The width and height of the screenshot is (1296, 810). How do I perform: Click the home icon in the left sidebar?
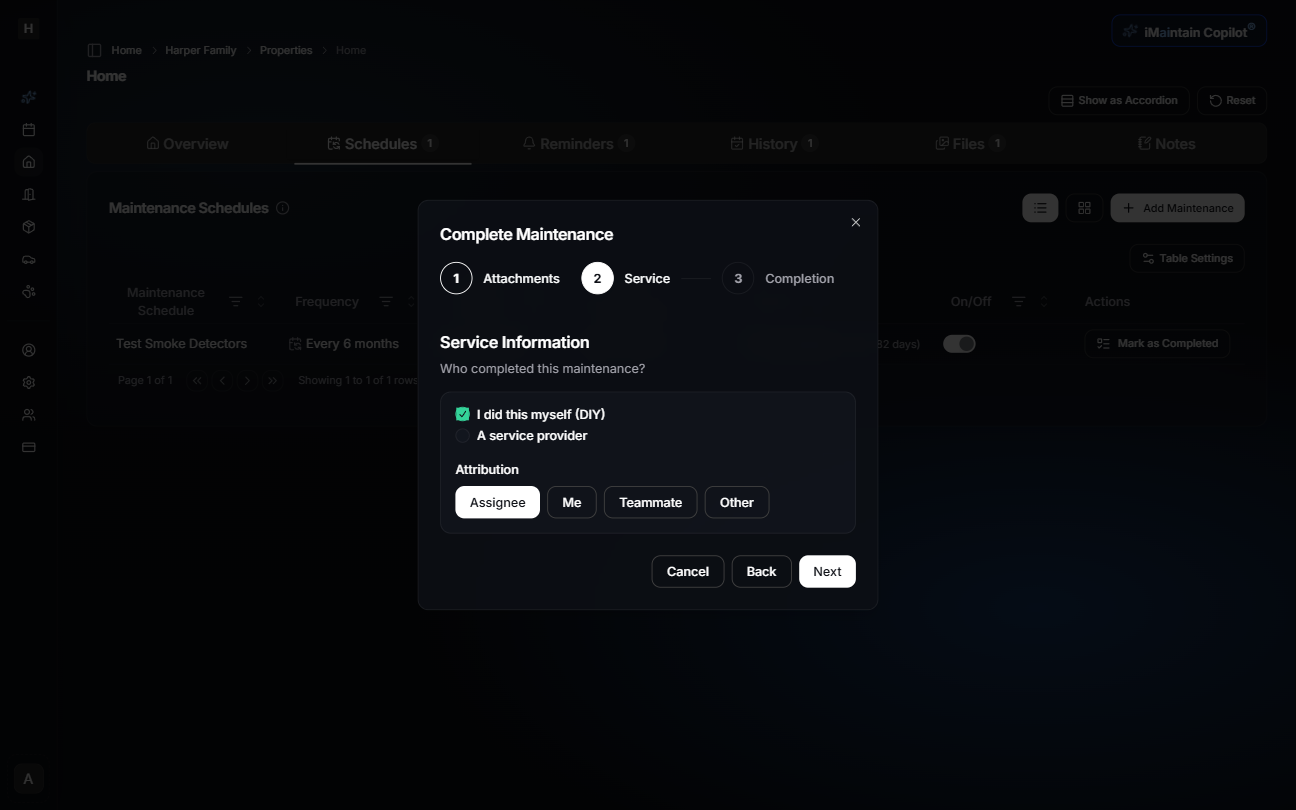click(28, 161)
